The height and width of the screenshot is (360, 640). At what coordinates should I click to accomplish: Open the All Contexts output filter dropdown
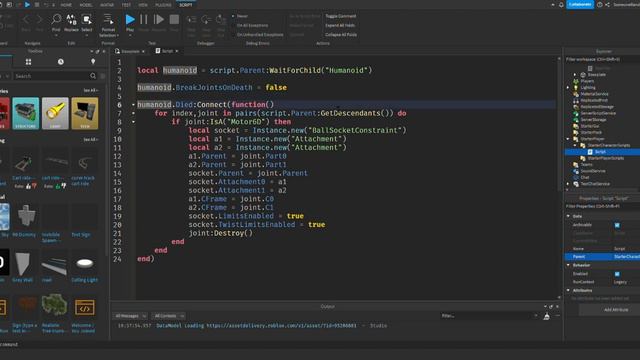(168, 316)
